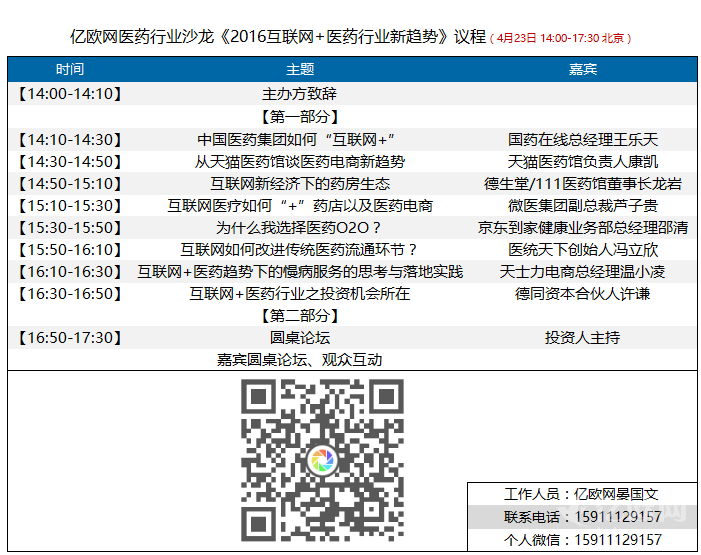701x555 pixels.
Task: Click the 投资人主持 guest cell
Action: [583, 338]
